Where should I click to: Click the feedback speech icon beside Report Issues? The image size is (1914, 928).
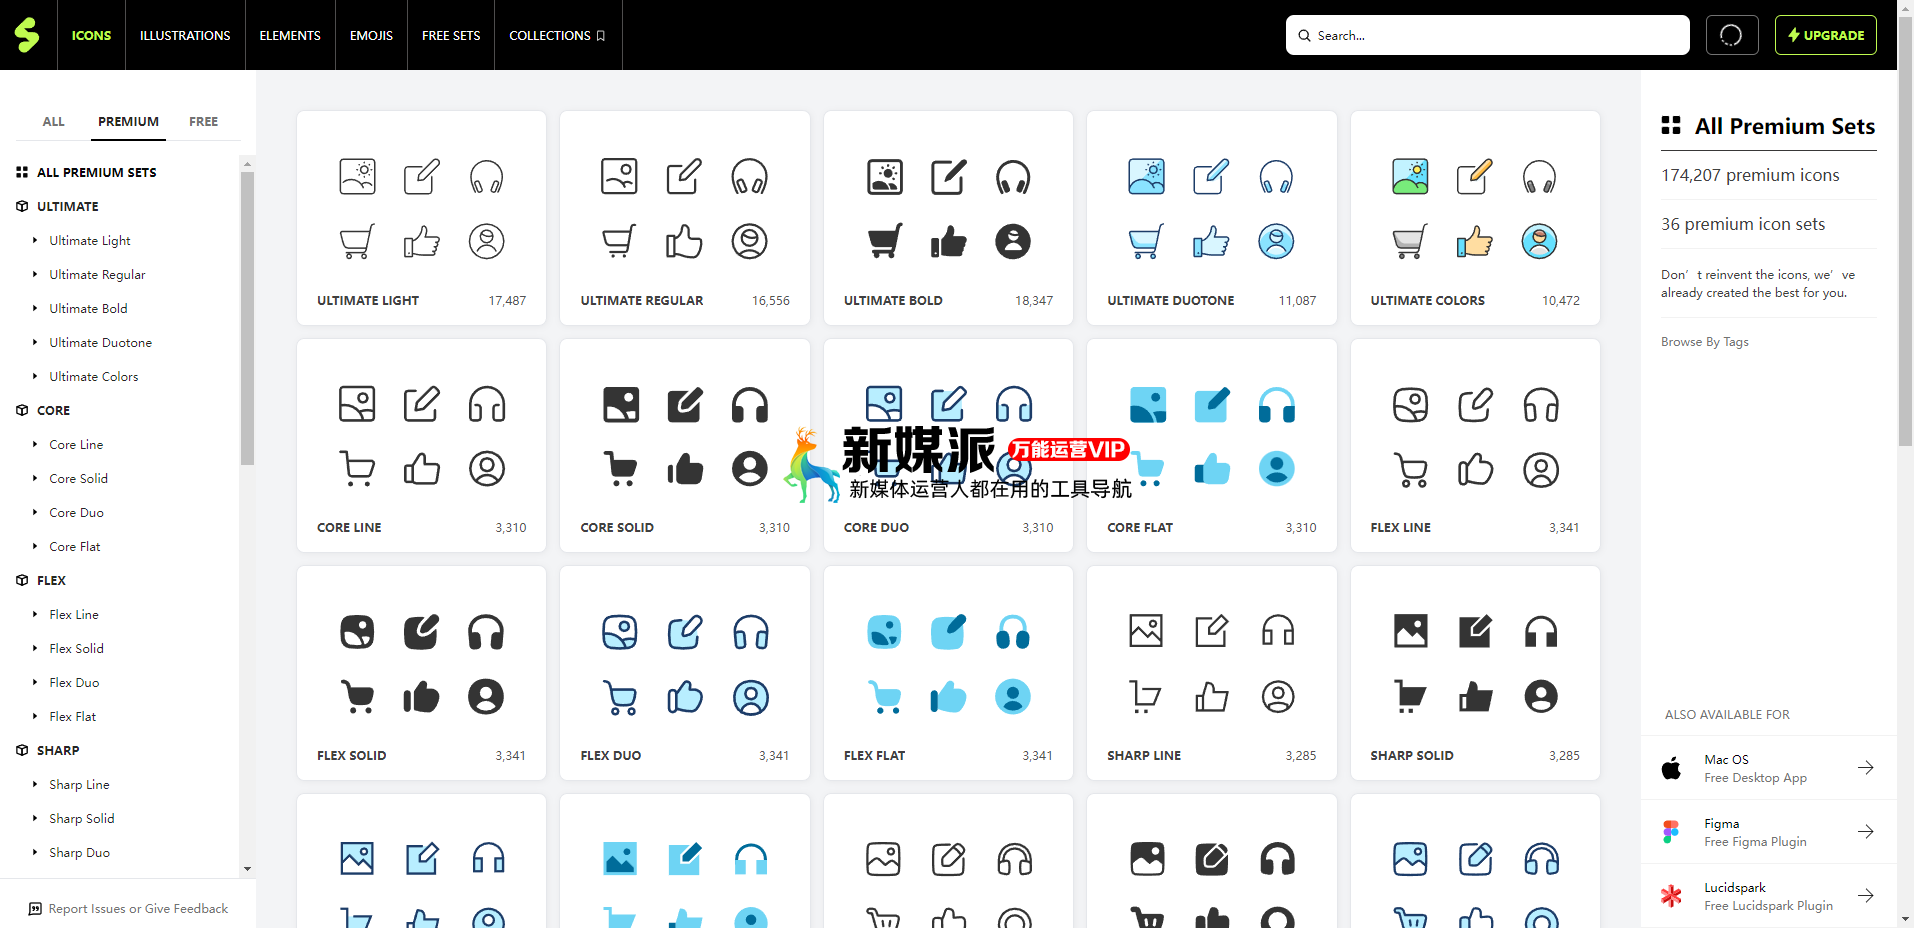point(35,909)
